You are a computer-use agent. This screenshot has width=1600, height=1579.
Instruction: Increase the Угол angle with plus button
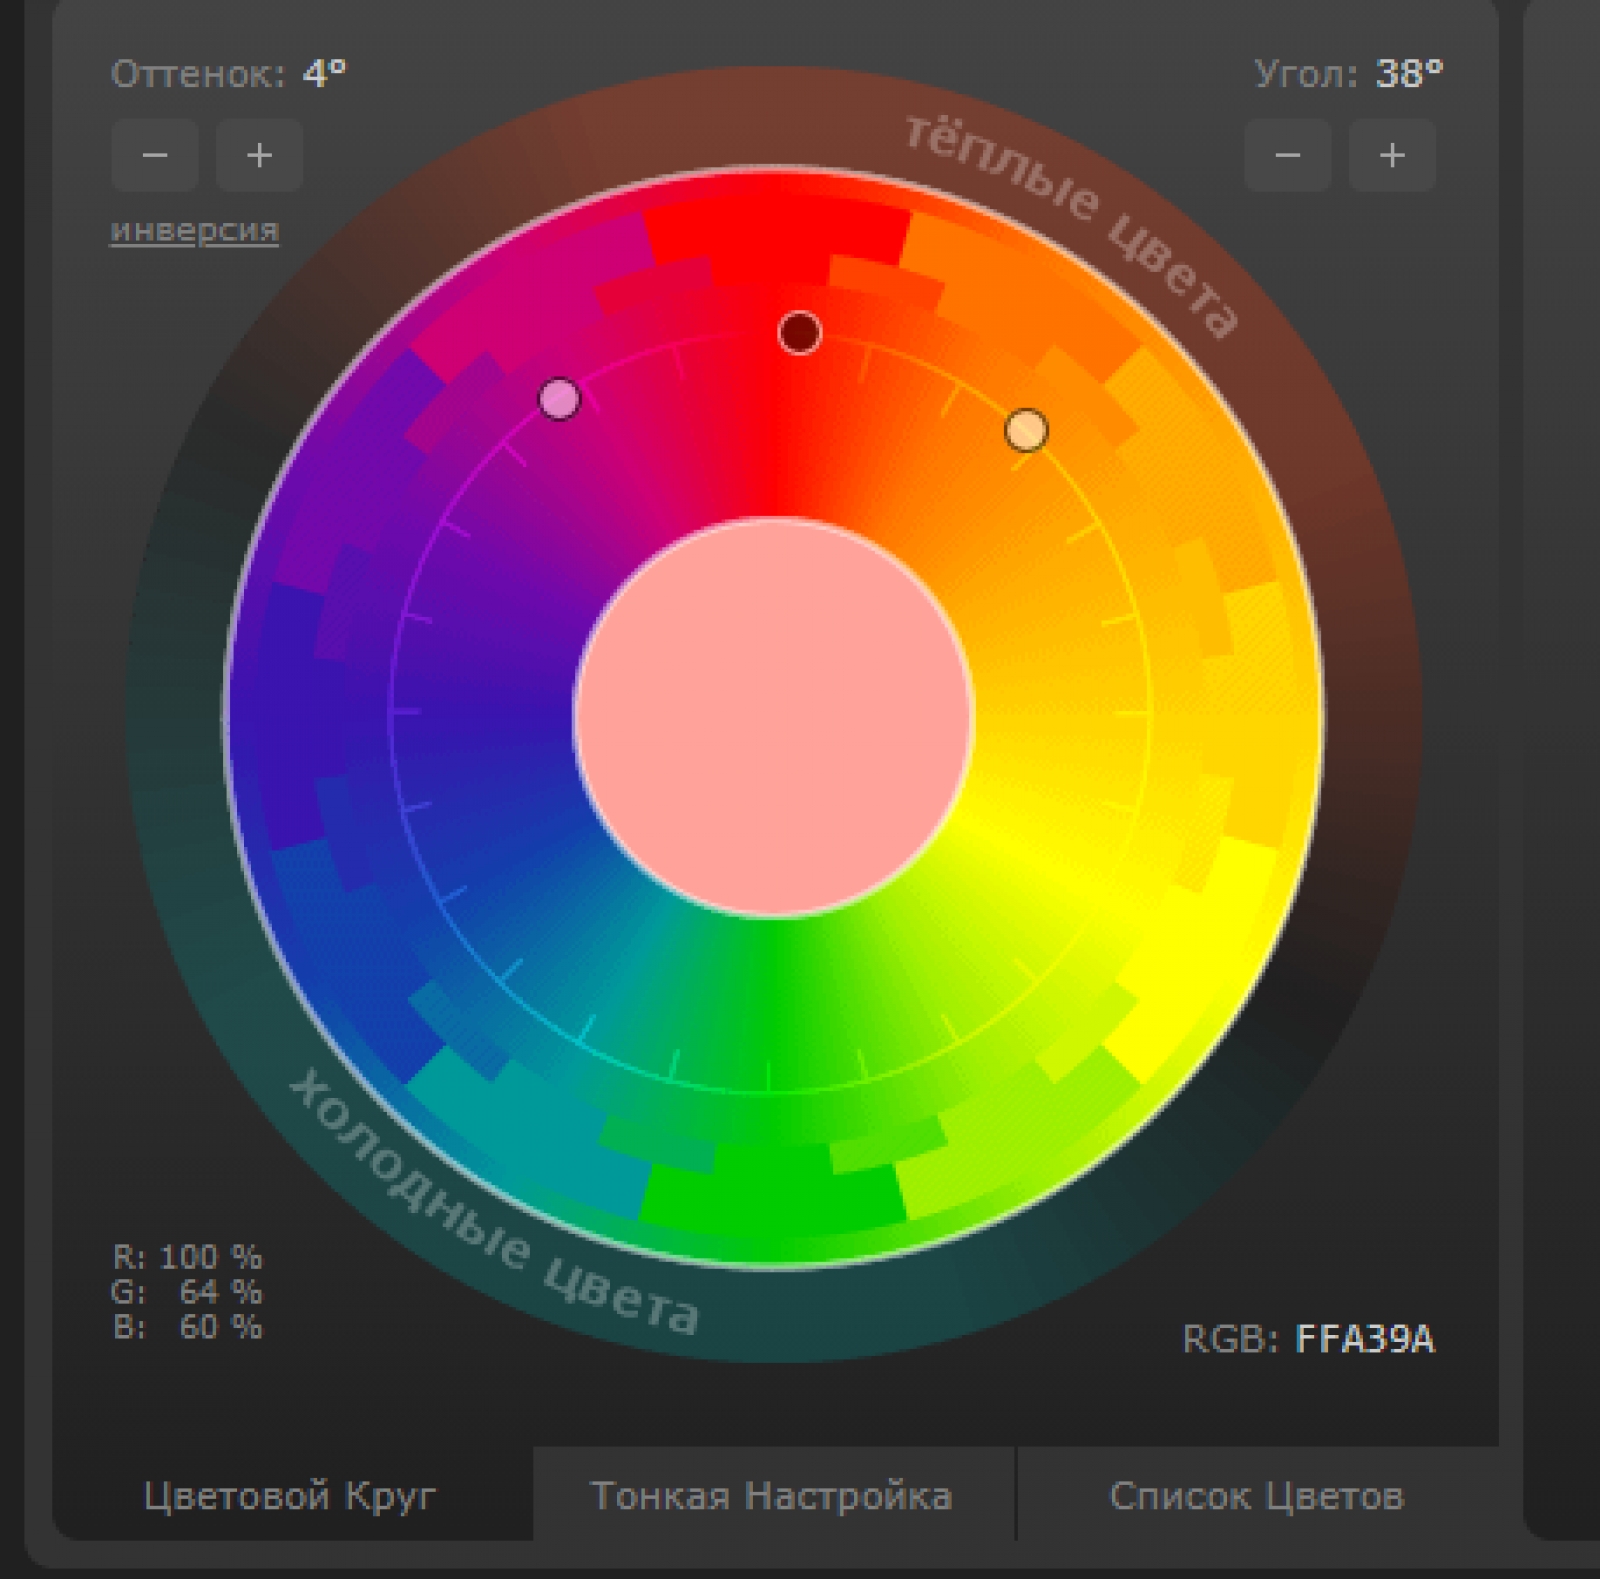coord(1392,155)
